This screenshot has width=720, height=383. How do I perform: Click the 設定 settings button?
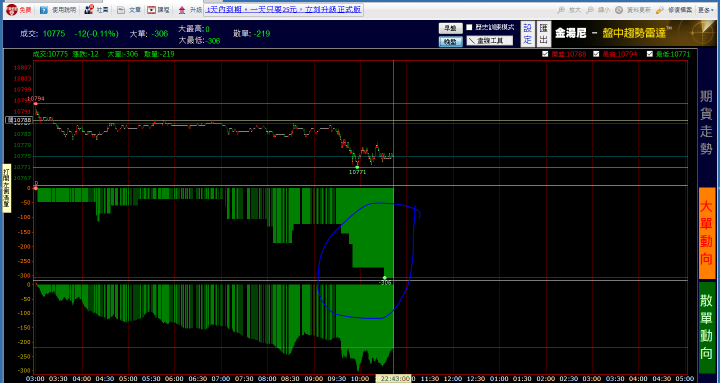(528, 34)
